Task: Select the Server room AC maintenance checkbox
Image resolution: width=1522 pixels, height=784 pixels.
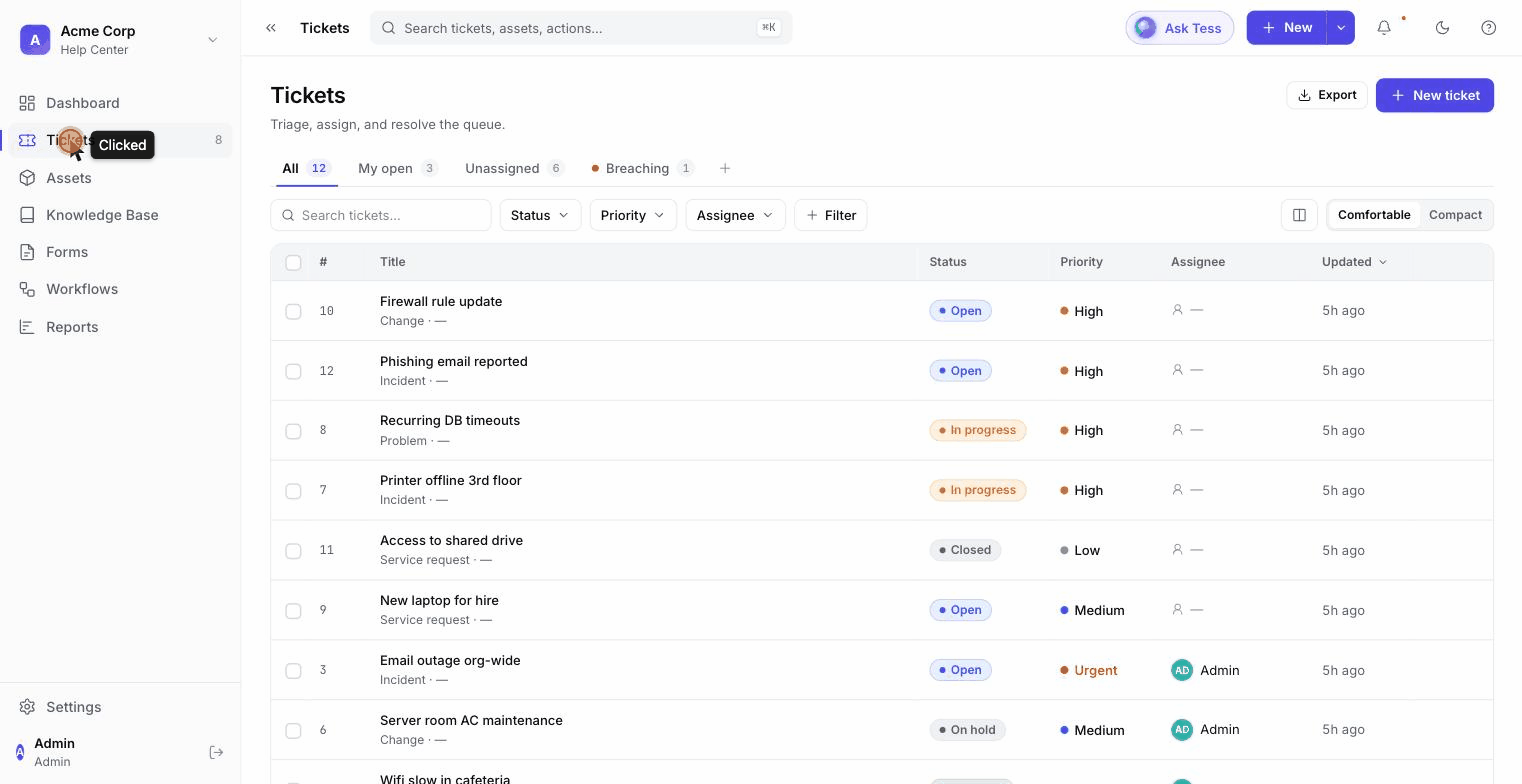Action: 293,731
